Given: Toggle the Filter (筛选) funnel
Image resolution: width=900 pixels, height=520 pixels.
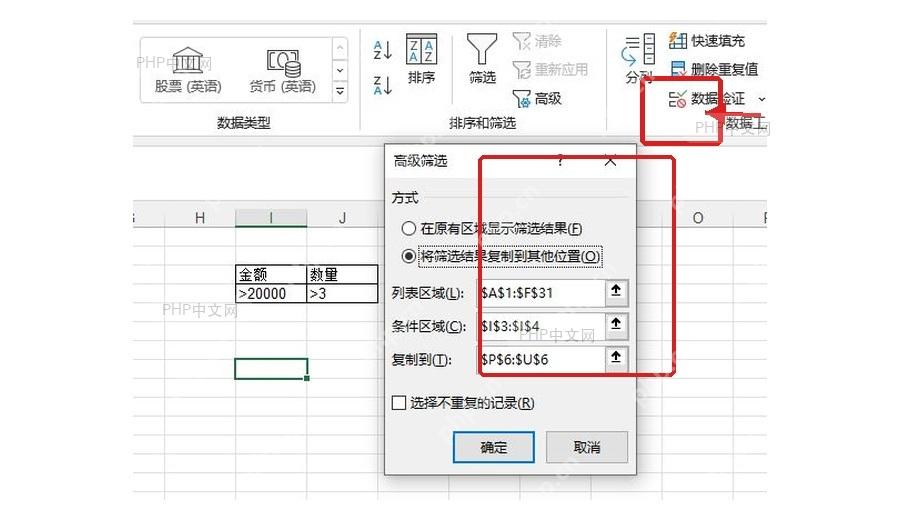Looking at the screenshot, I should pos(482,59).
